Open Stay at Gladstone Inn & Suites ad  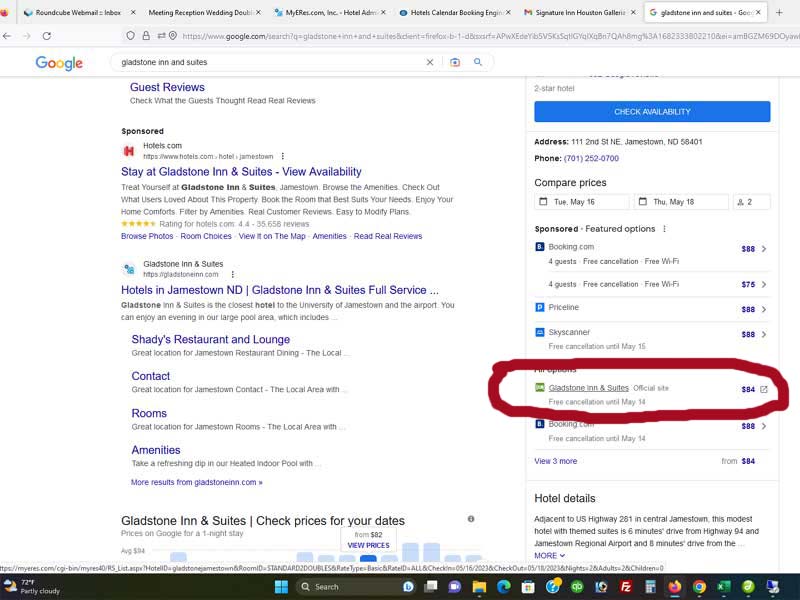[x=241, y=172]
